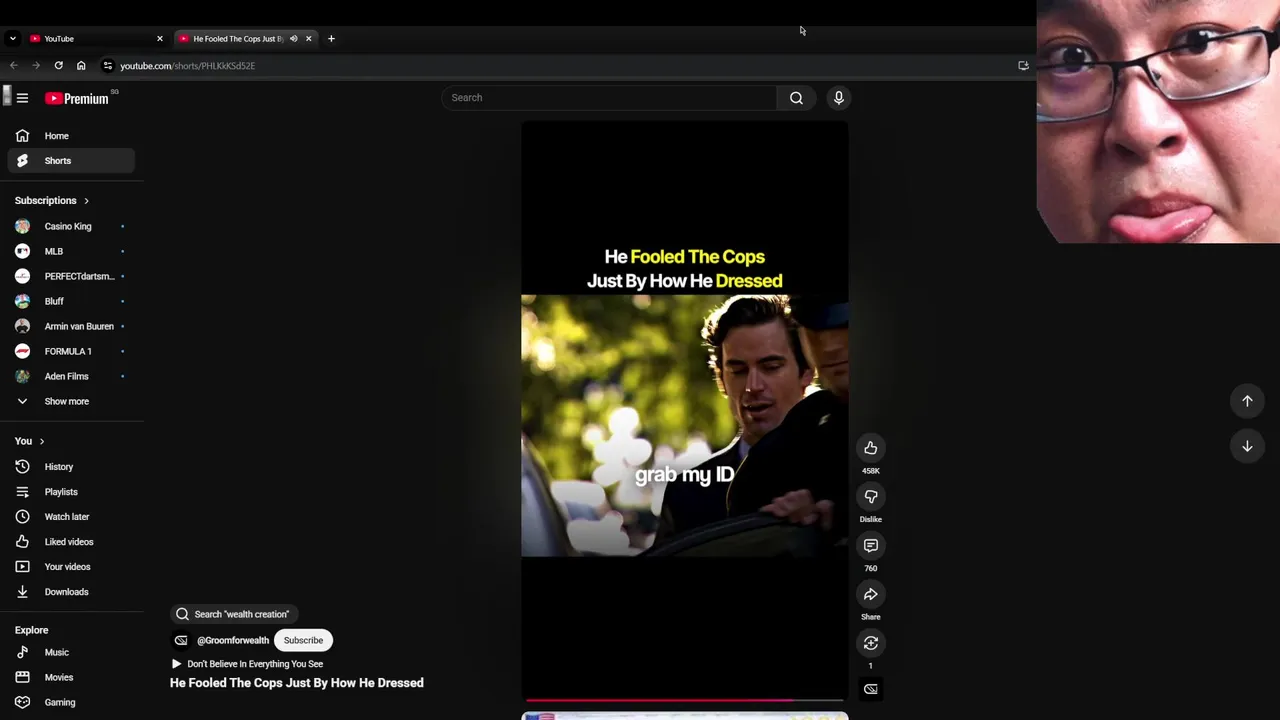Start voice search with the microphone
Image resolution: width=1280 pixels, height=720 pixels.
(x=839, y=98)
